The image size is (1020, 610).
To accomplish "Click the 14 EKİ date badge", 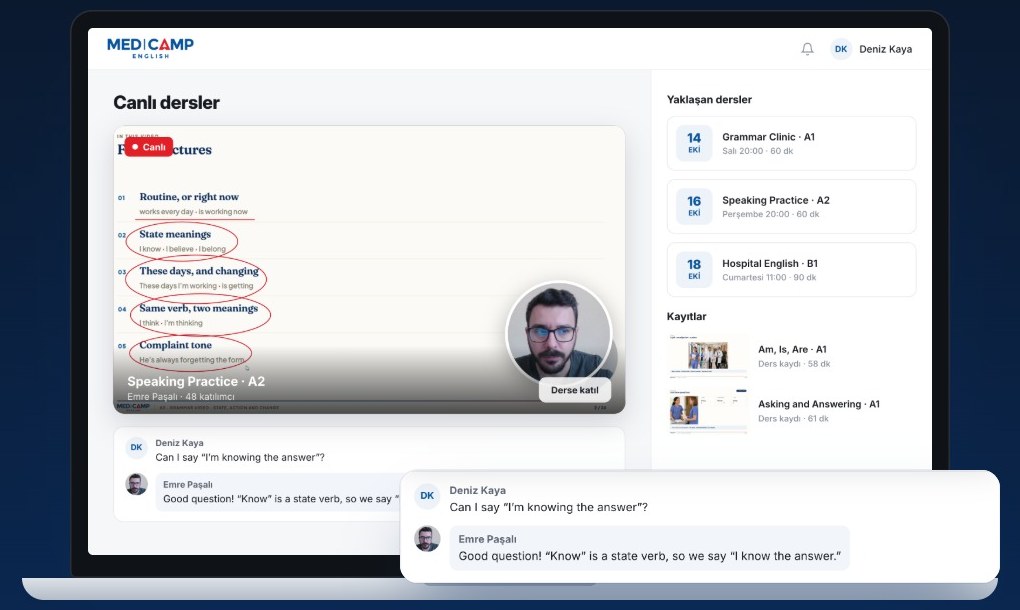I will coord(694,143).
